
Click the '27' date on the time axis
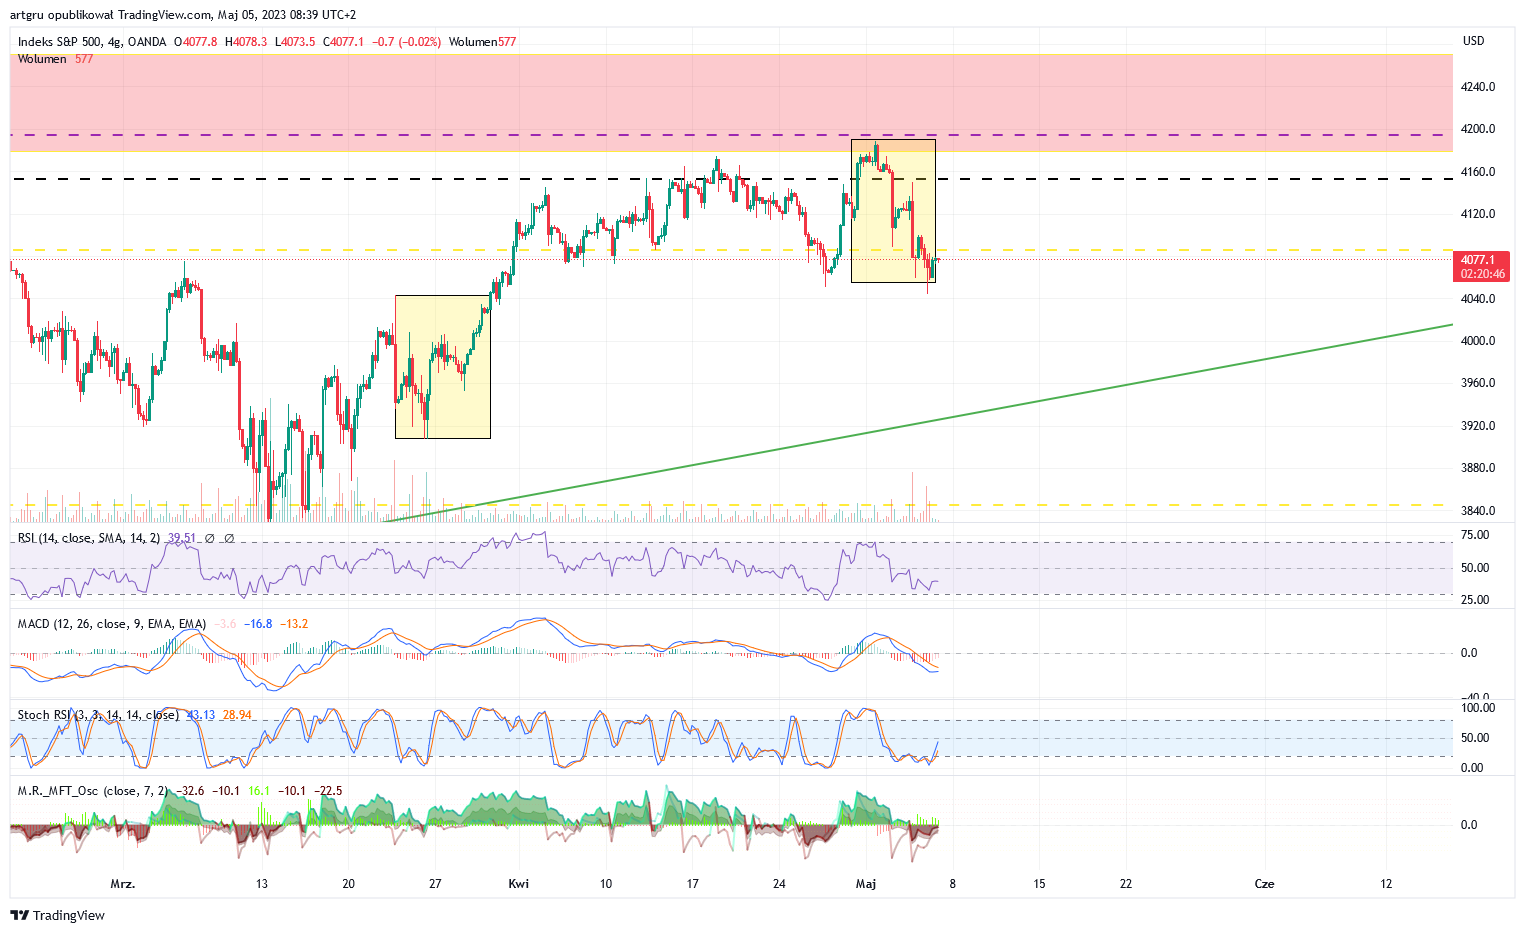pos(435,884)
